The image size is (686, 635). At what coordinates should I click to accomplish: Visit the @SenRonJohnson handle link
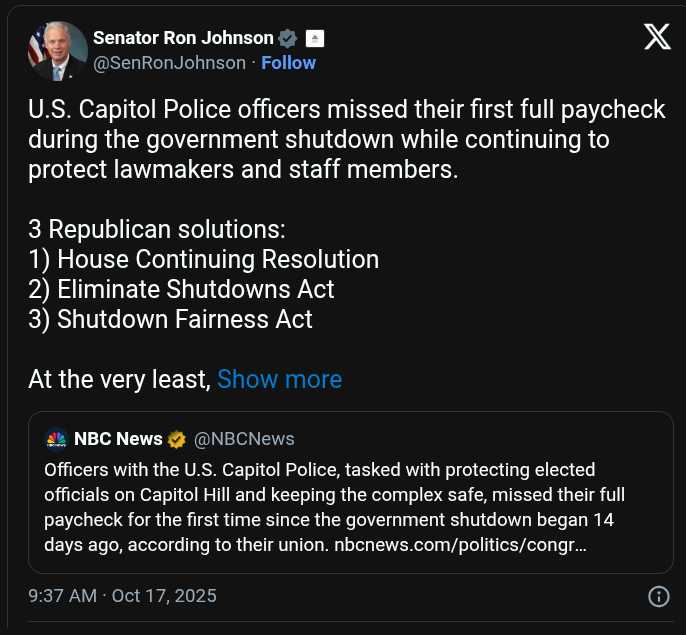[169, 63]
